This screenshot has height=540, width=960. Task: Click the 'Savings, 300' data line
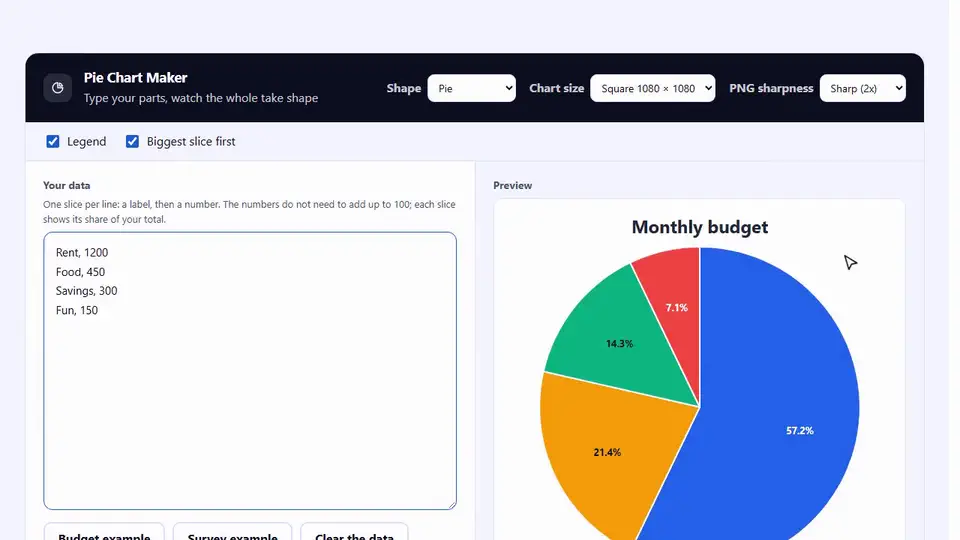[x=86, y=291]
